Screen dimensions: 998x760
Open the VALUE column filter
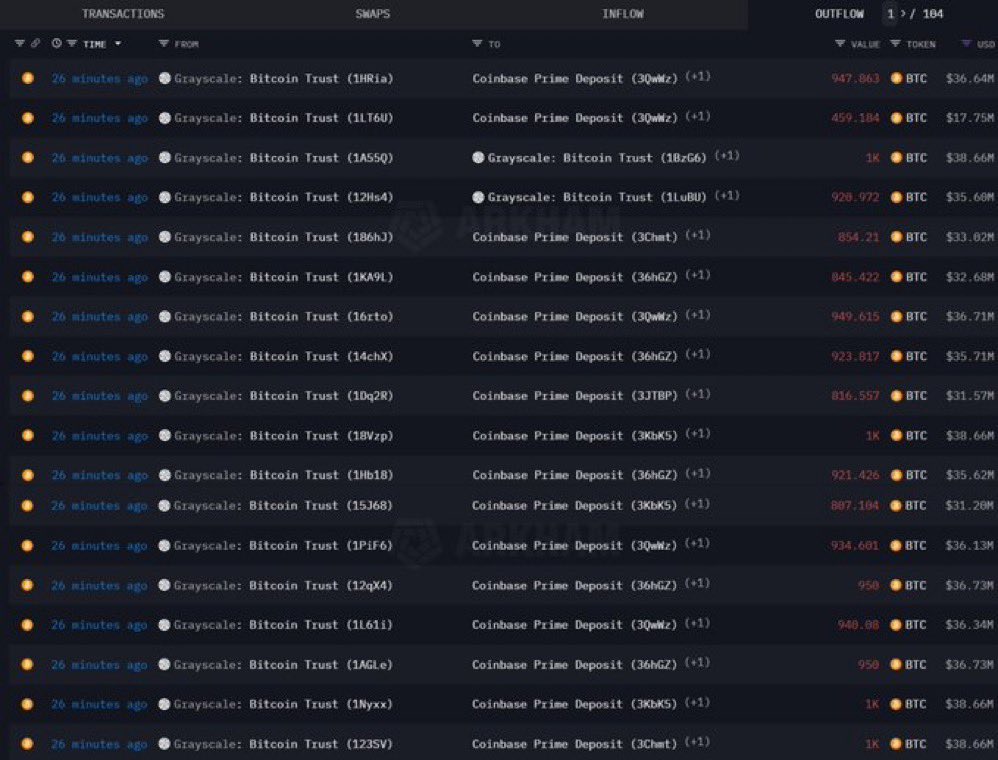tap(840, 43)
